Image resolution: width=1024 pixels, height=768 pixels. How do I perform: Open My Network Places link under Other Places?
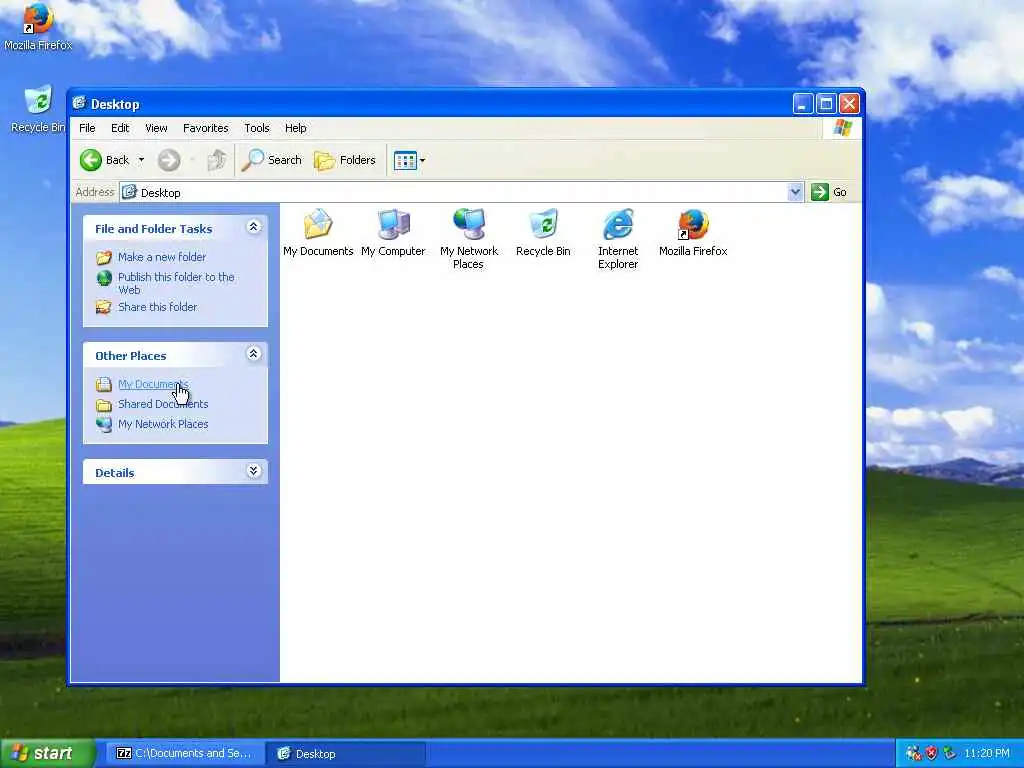pos(163,424)
